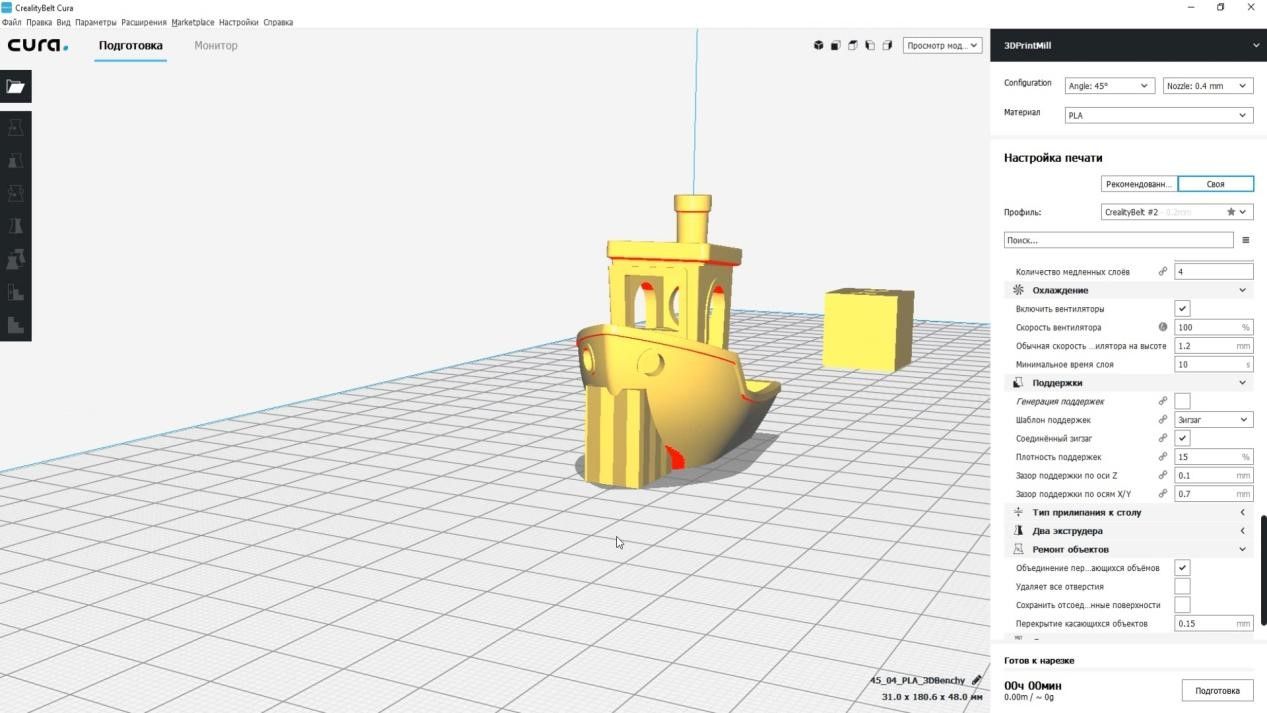Expand the Два экструдера section
Screen dimensions: 1267x713
point(1128,531)
